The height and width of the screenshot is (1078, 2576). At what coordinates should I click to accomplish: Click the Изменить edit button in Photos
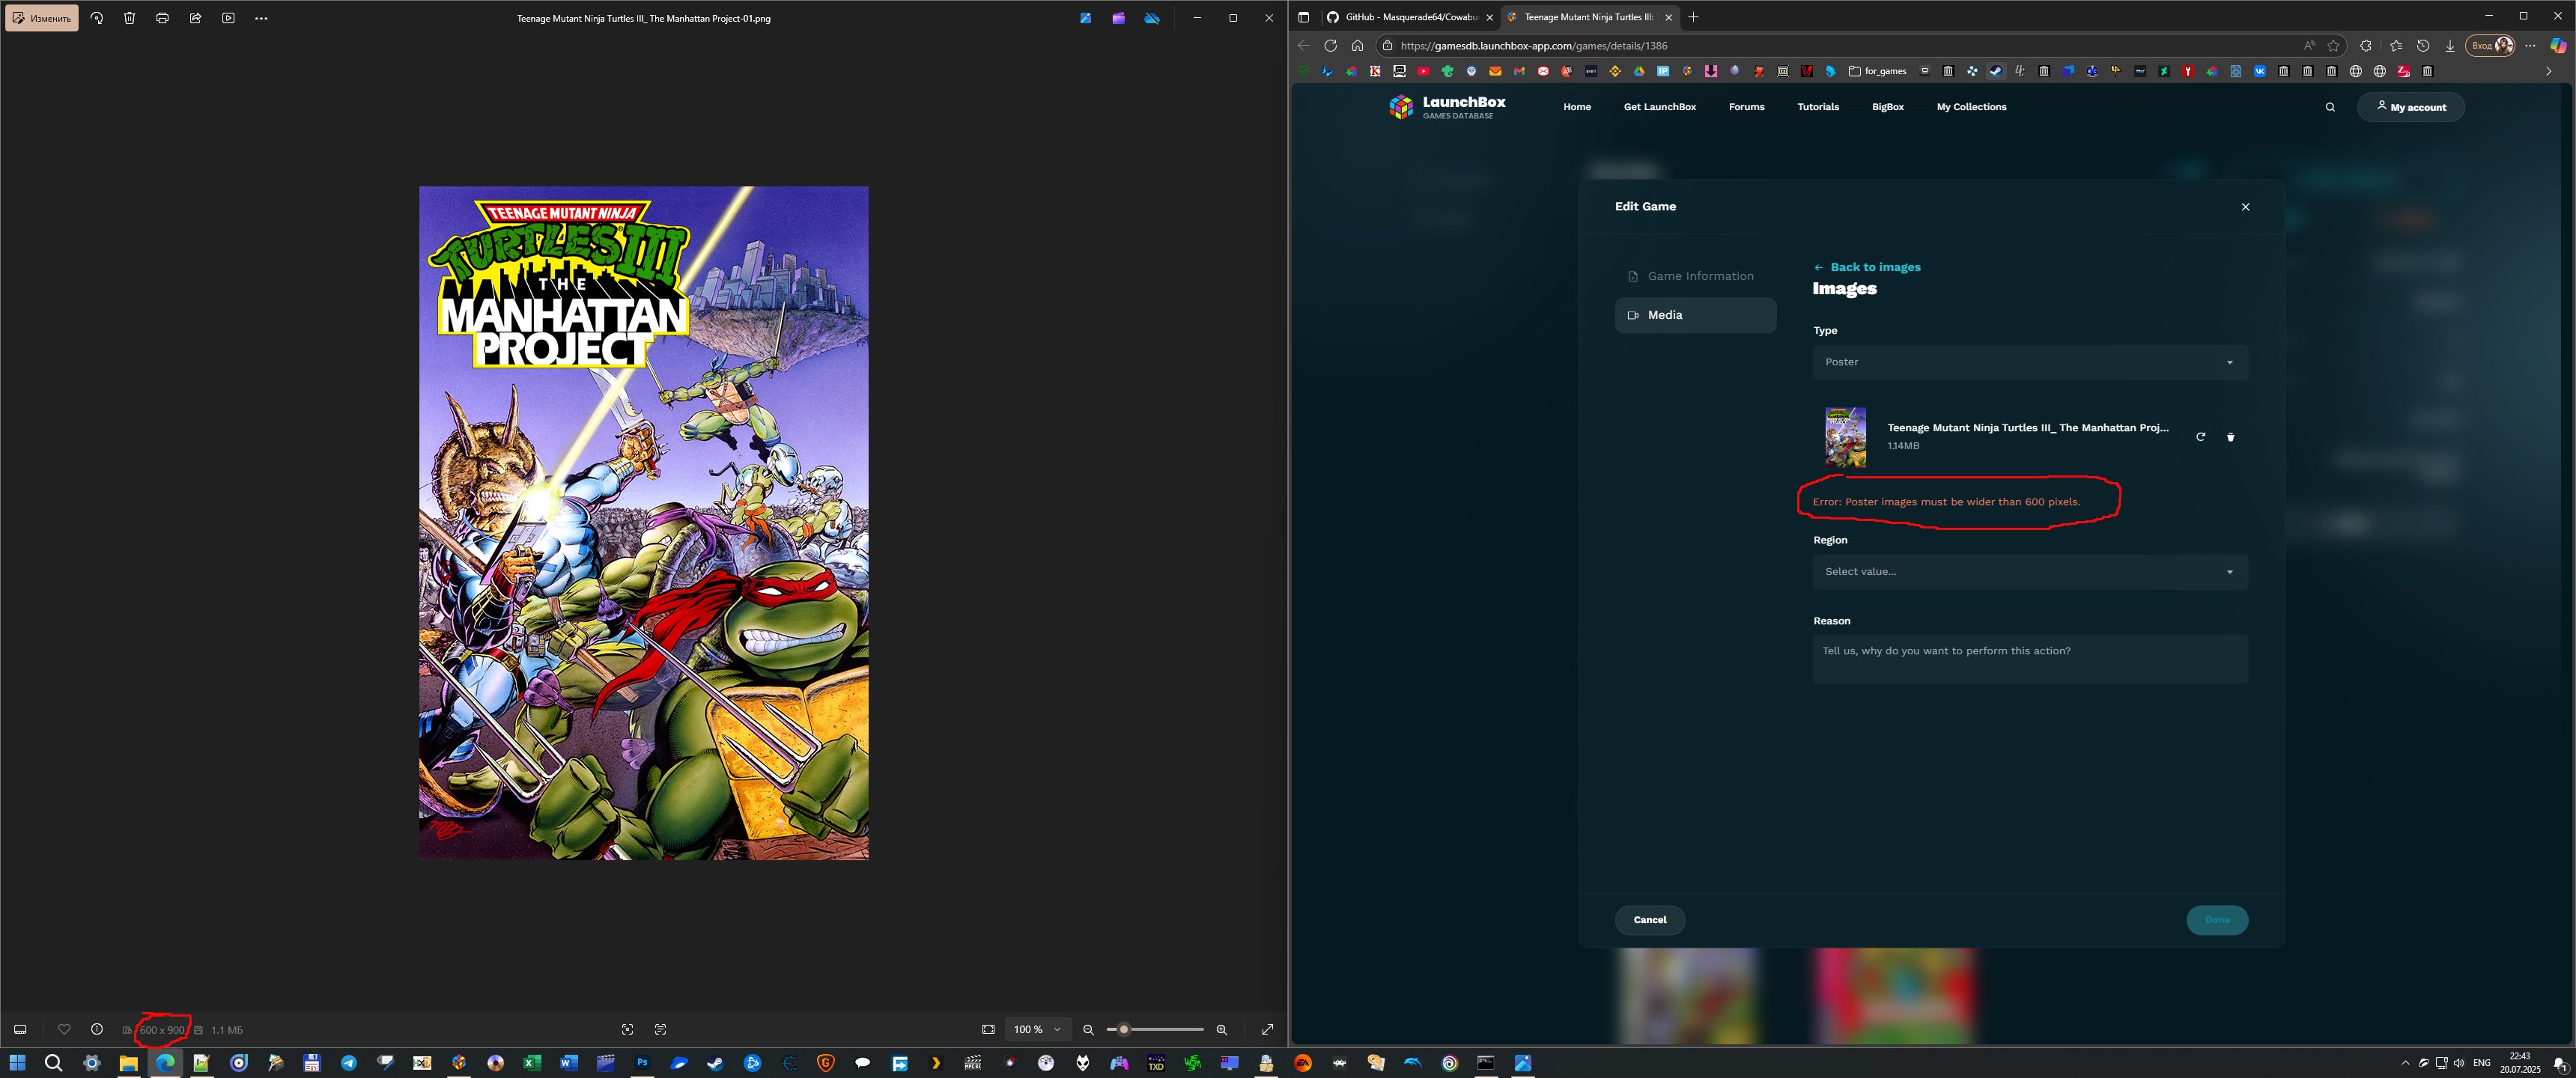(42, 18)
